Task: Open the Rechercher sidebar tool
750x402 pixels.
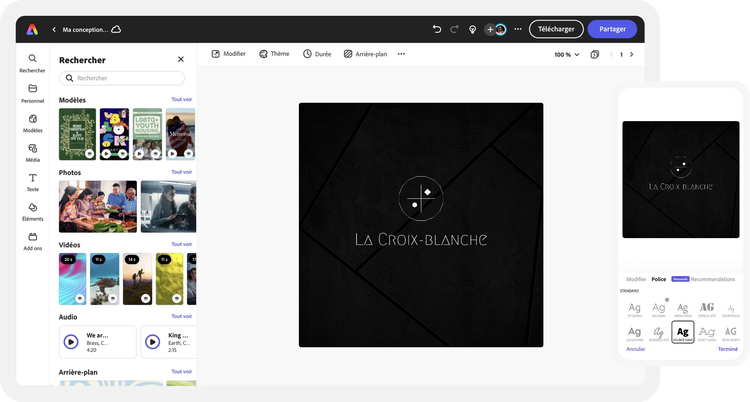Action: [33, 63]
